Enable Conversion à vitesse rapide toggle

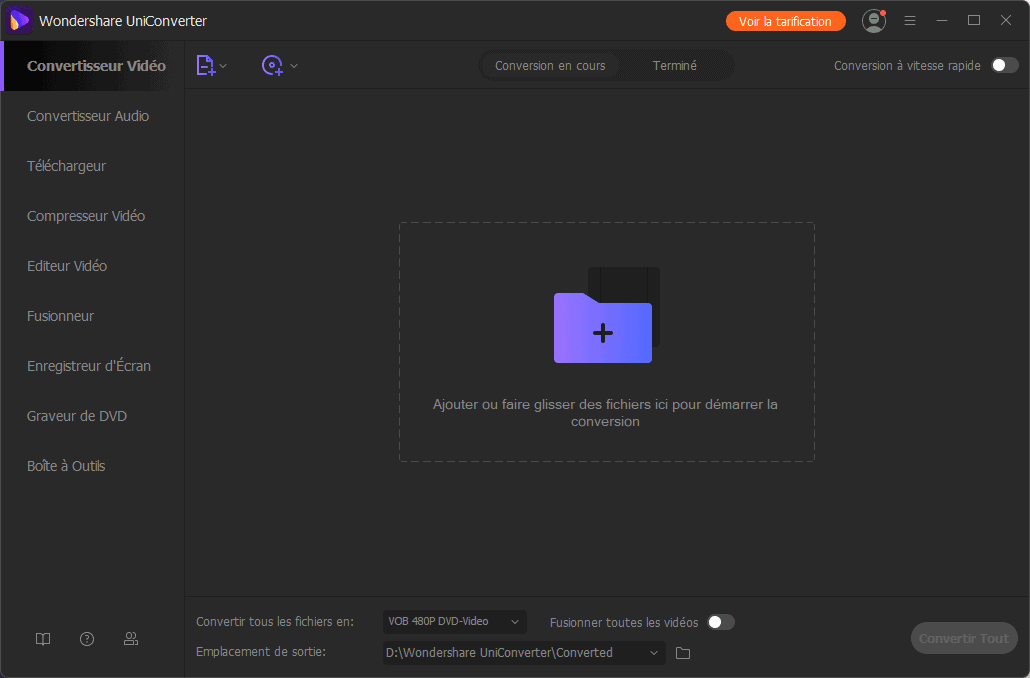click(x=1004, y=65)
